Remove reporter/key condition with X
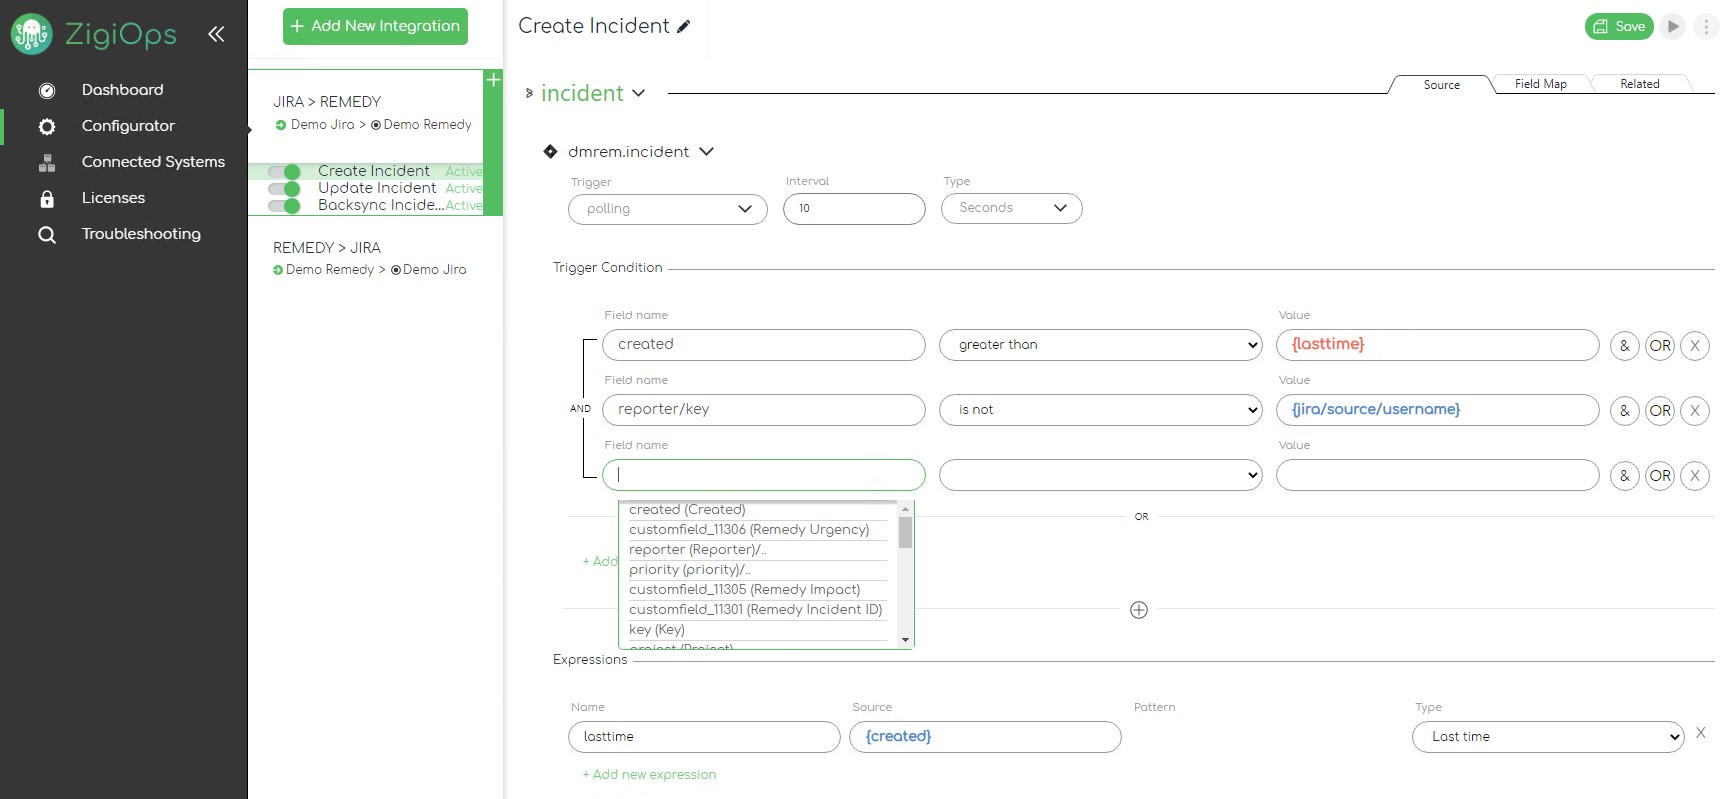 (x=1695, y=411)
